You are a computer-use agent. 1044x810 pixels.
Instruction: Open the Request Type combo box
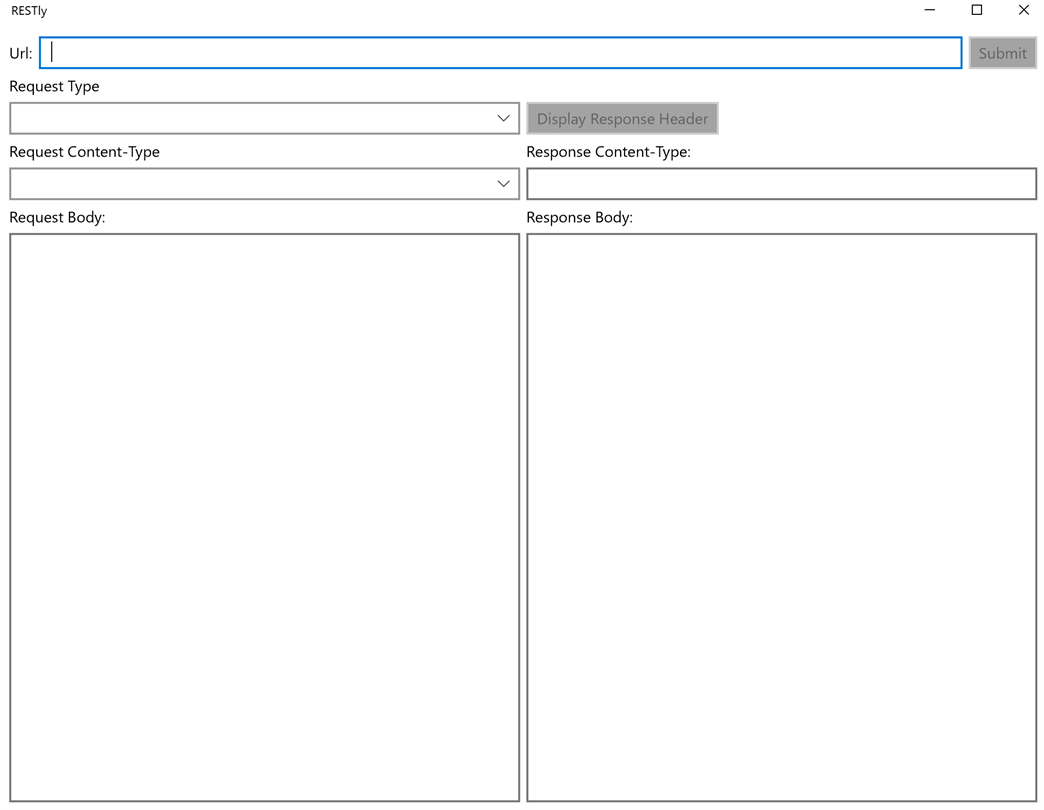point(264,118)
